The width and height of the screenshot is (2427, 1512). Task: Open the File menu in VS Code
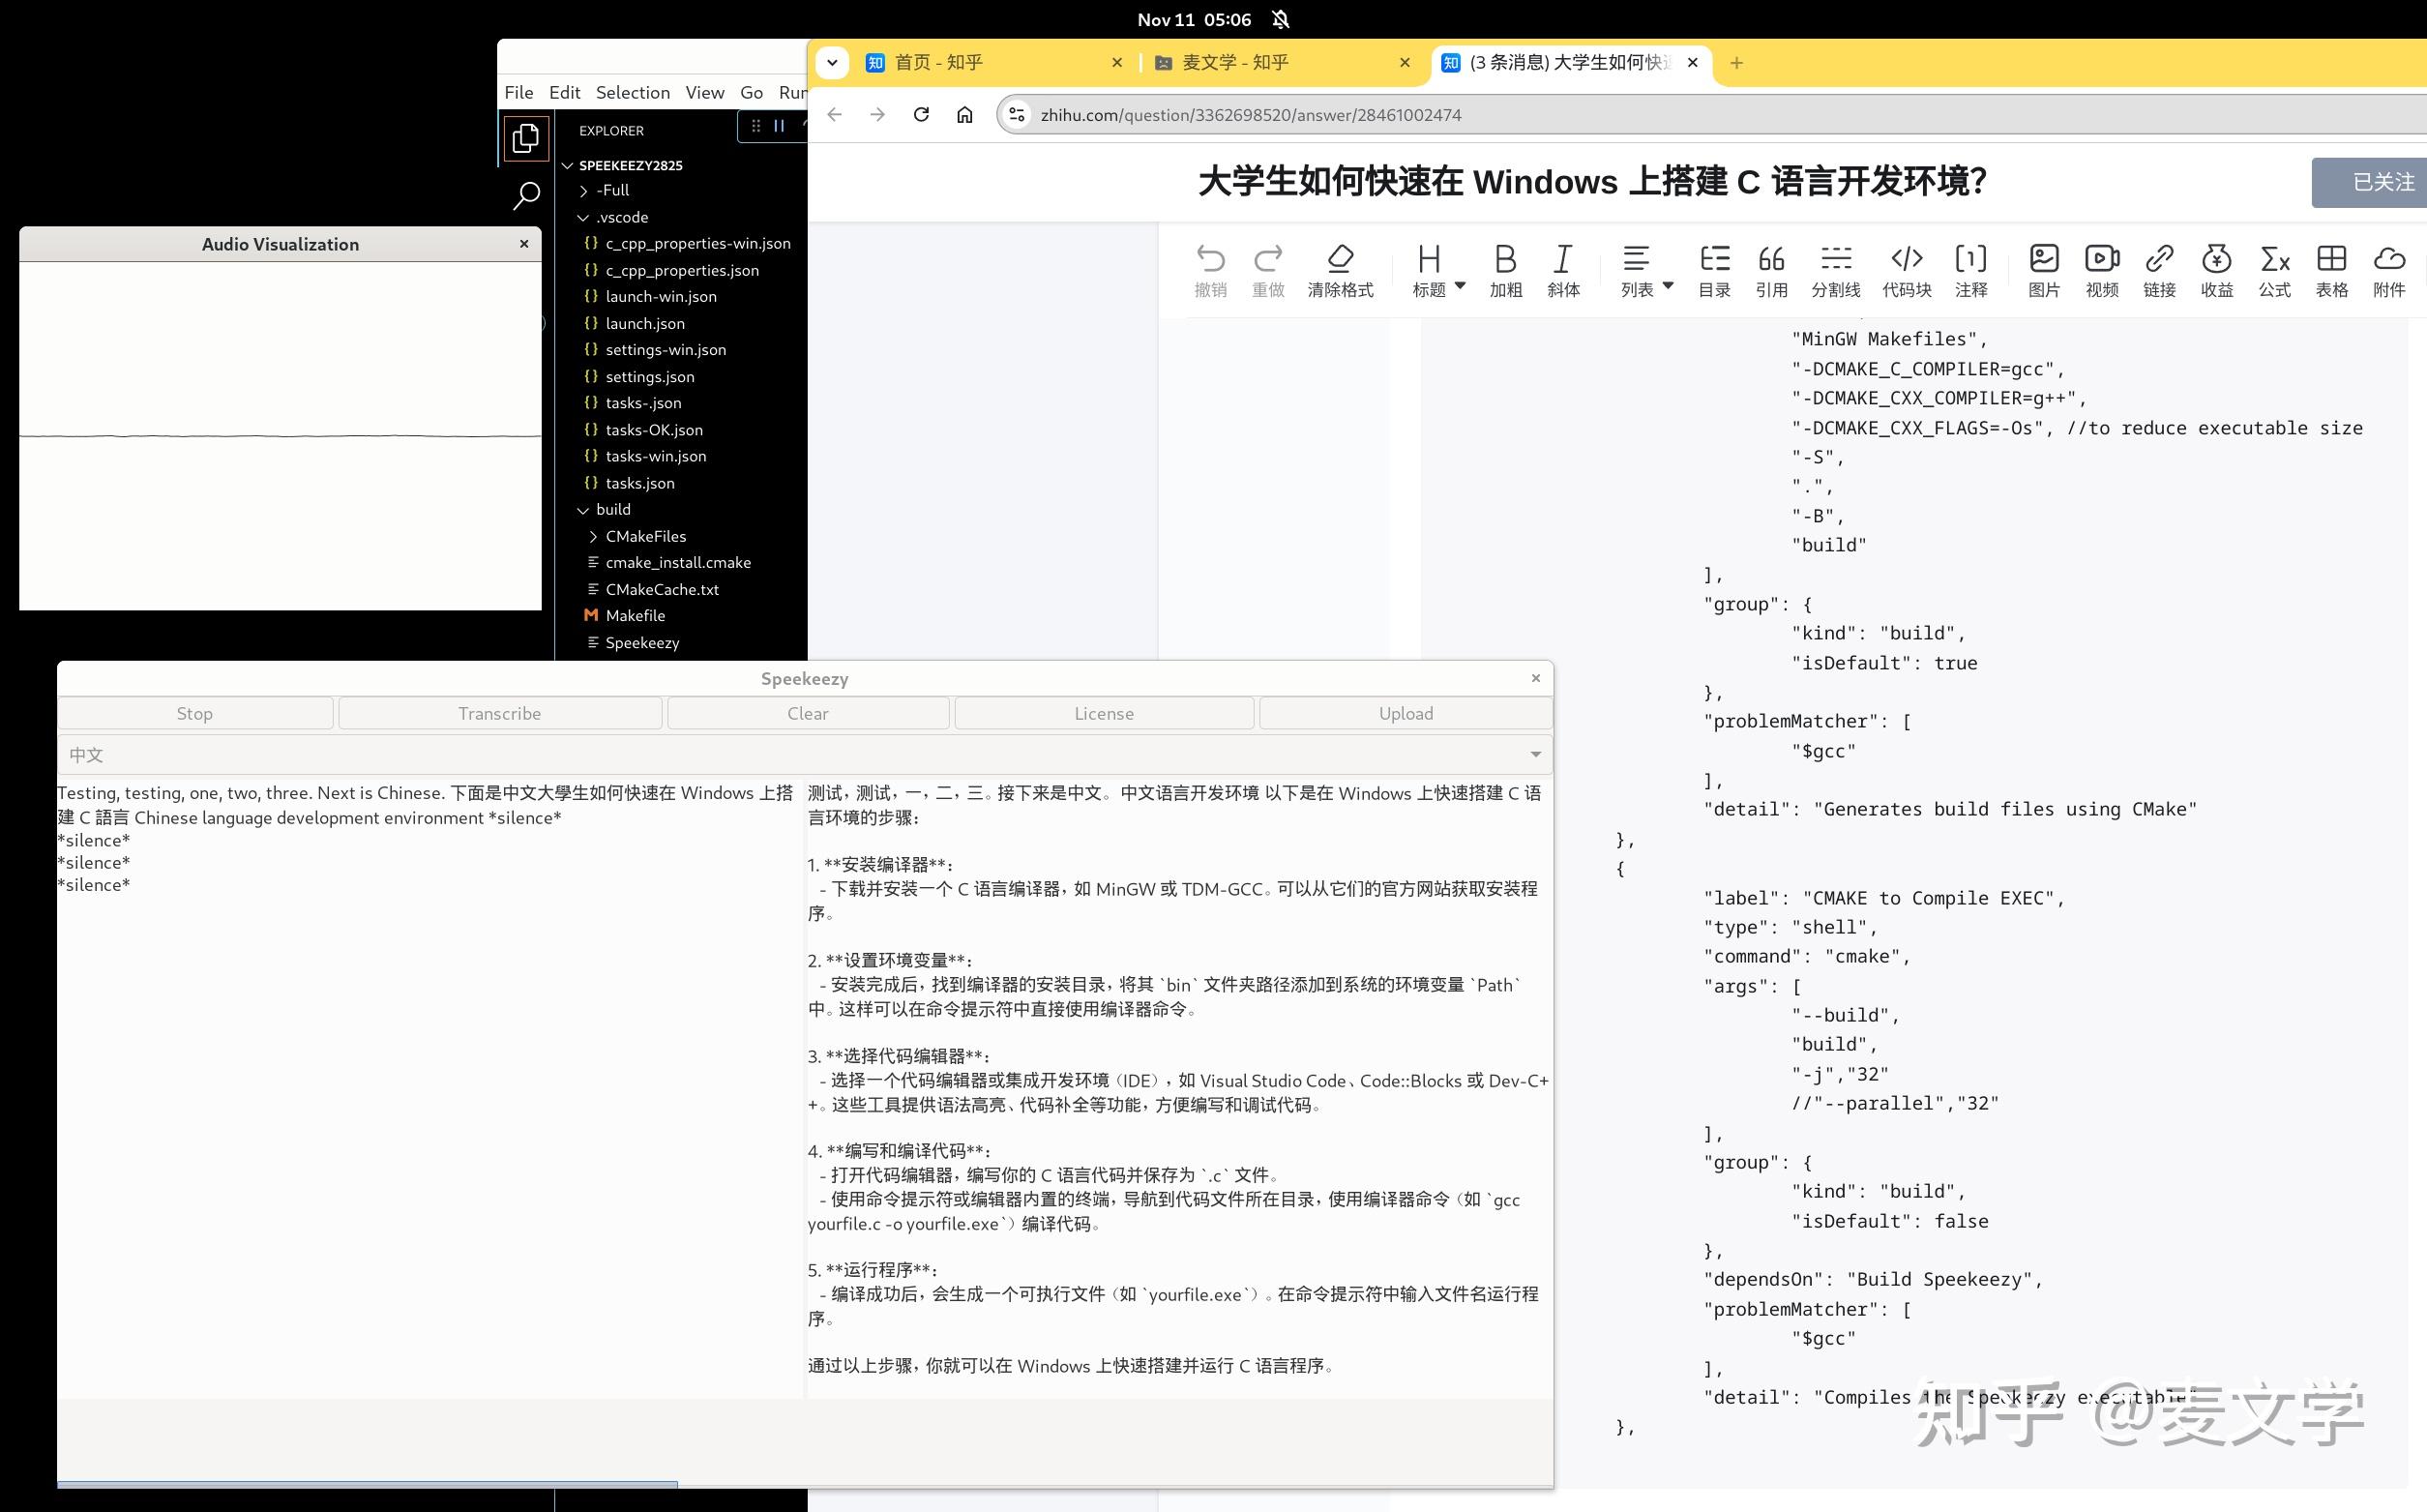point(519,92)
